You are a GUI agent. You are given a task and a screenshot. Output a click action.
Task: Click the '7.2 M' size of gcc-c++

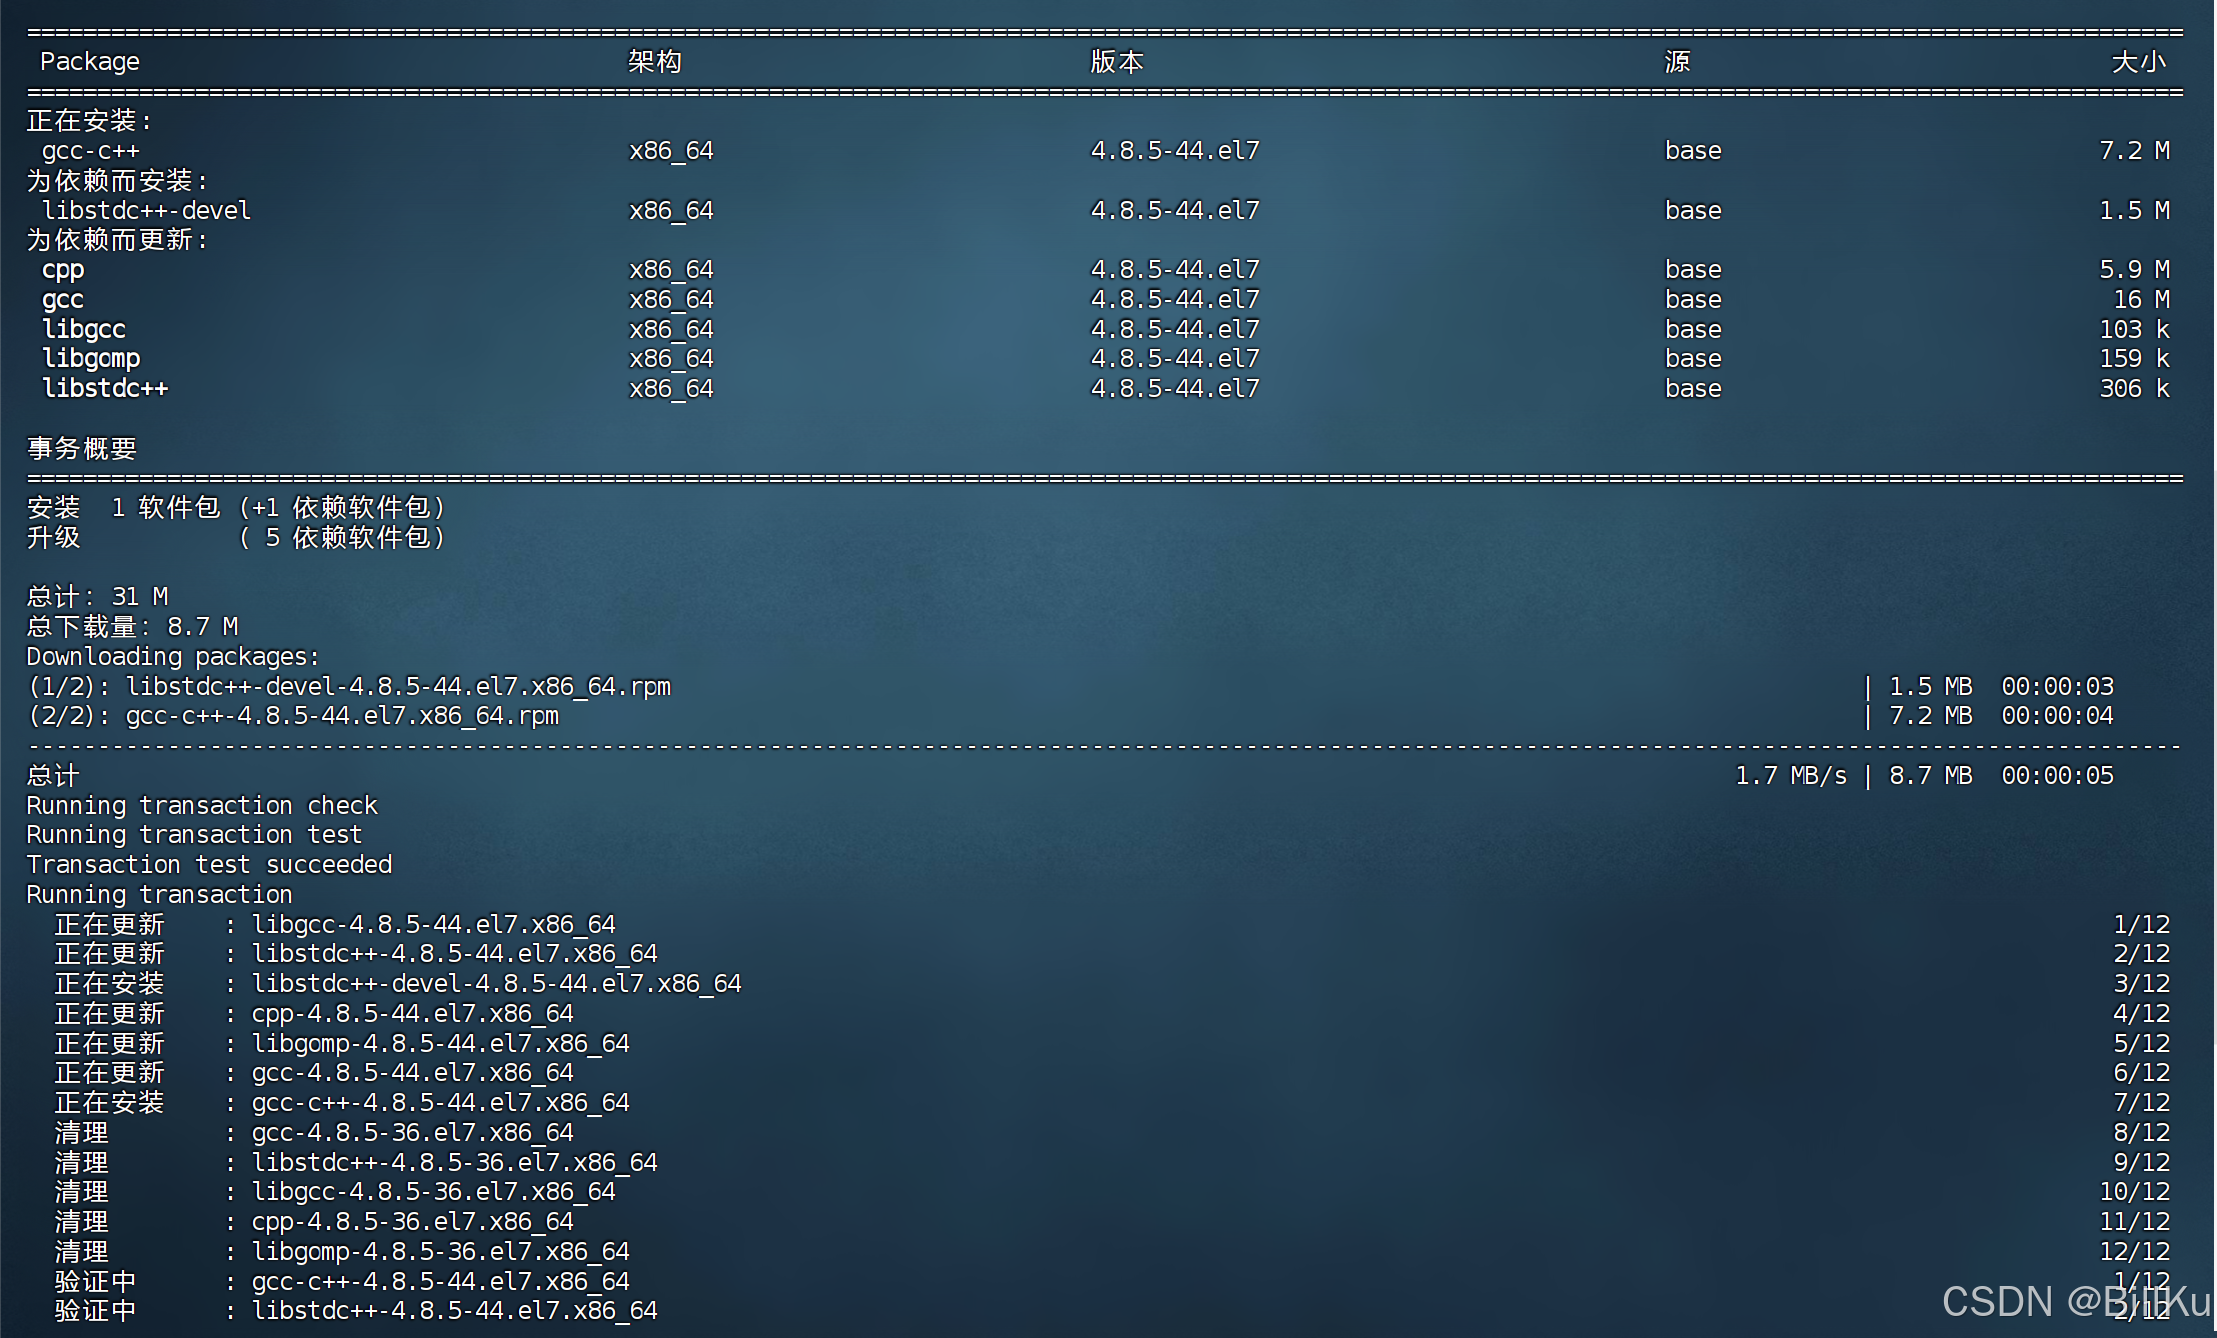click(x=2134, y=151)
